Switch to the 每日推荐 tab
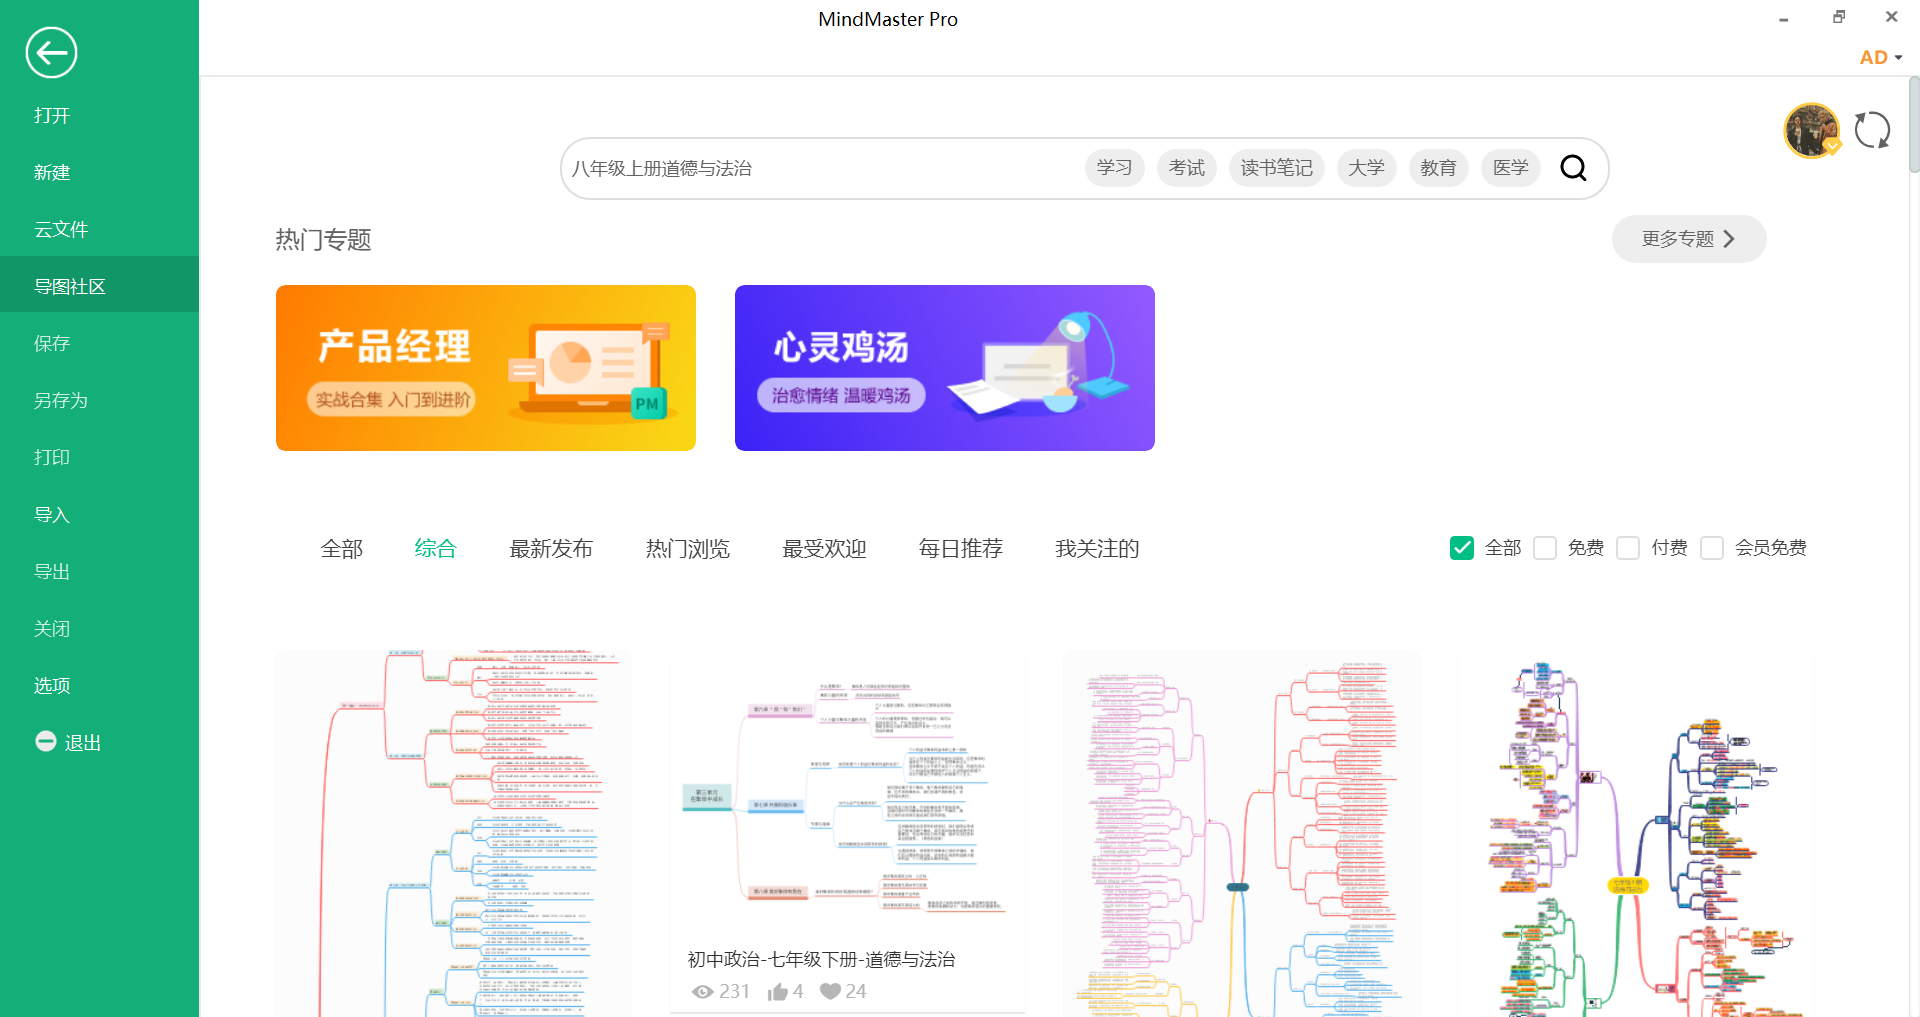 961,548
